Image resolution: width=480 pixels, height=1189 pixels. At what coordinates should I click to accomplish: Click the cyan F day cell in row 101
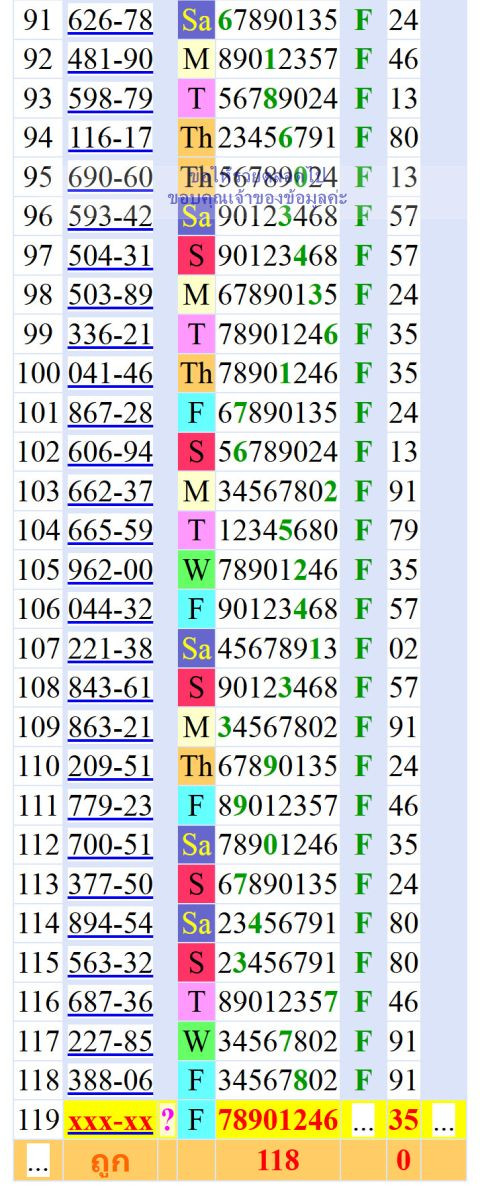(196, 413)
